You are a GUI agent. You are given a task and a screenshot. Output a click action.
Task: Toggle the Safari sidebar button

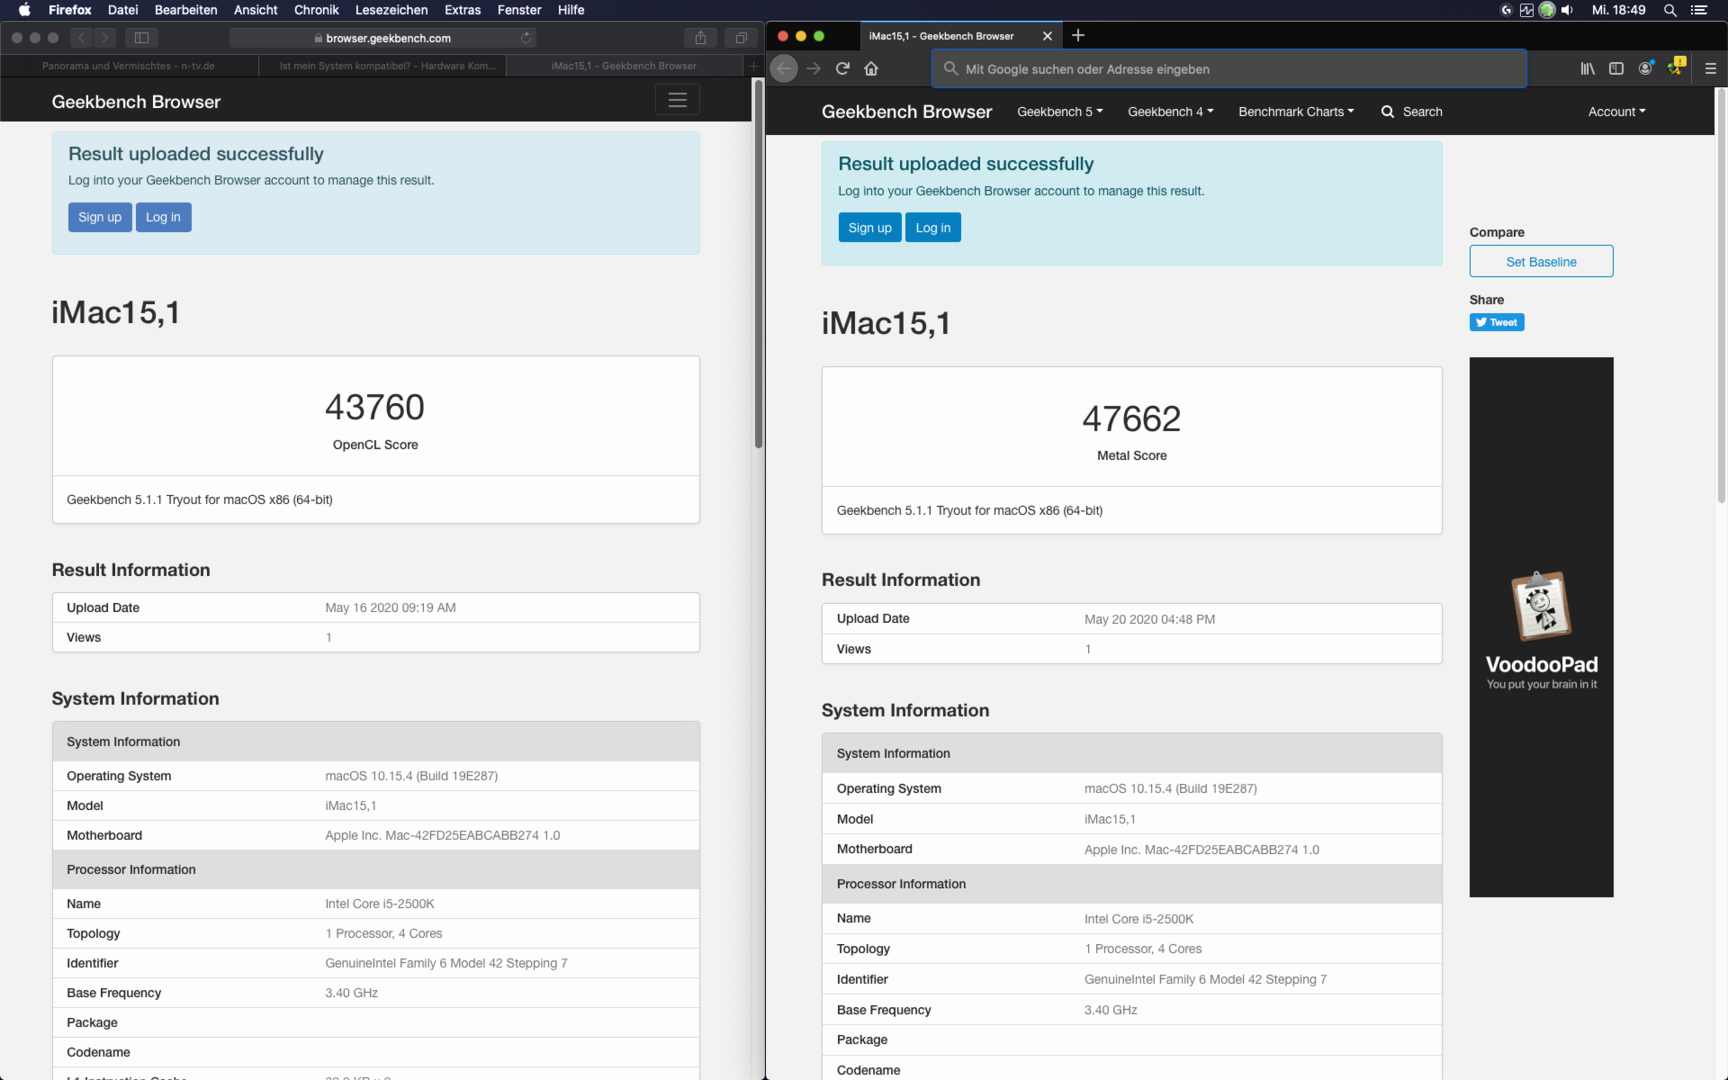coord(142,38)
